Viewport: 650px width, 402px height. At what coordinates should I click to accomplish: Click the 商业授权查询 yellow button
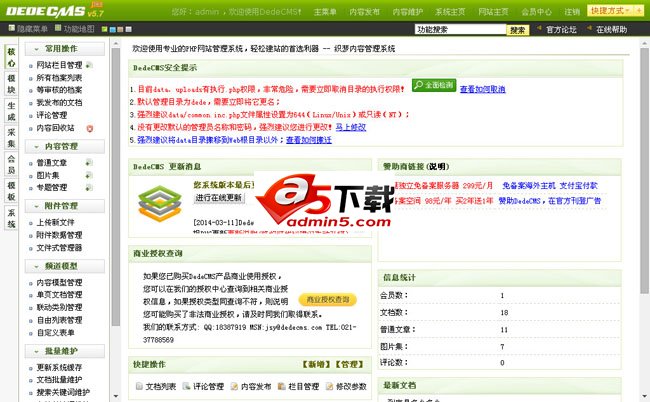pos(327,300)
